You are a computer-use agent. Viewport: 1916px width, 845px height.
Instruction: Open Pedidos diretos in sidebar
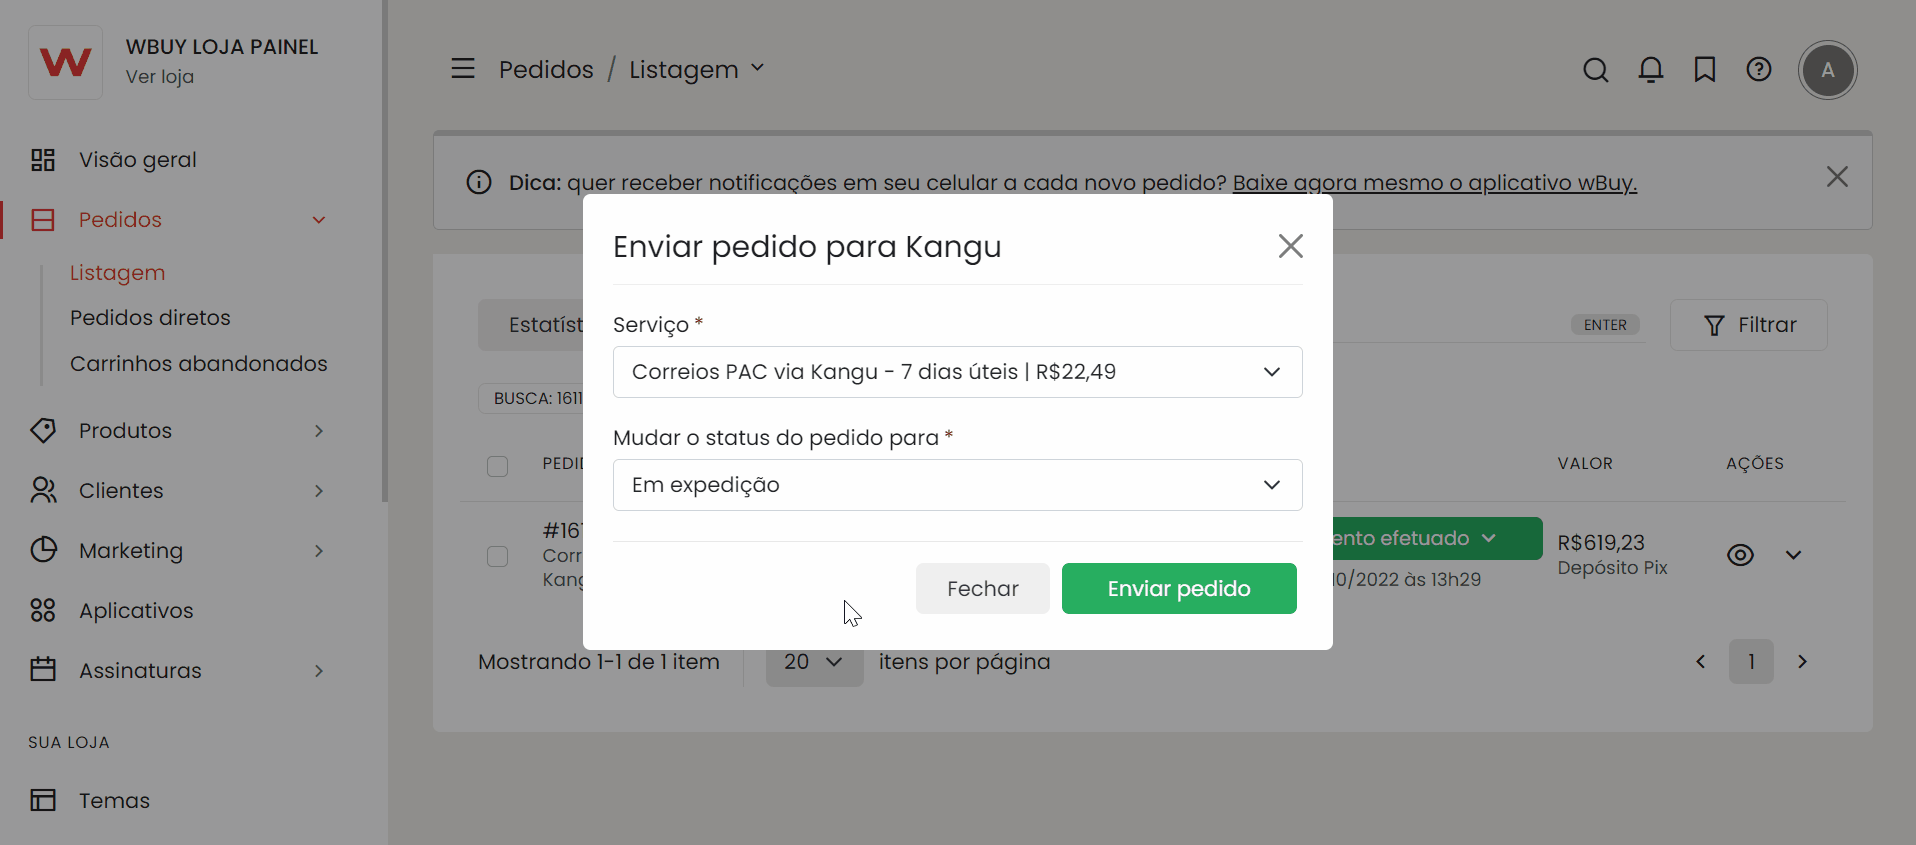coord(150,318)
